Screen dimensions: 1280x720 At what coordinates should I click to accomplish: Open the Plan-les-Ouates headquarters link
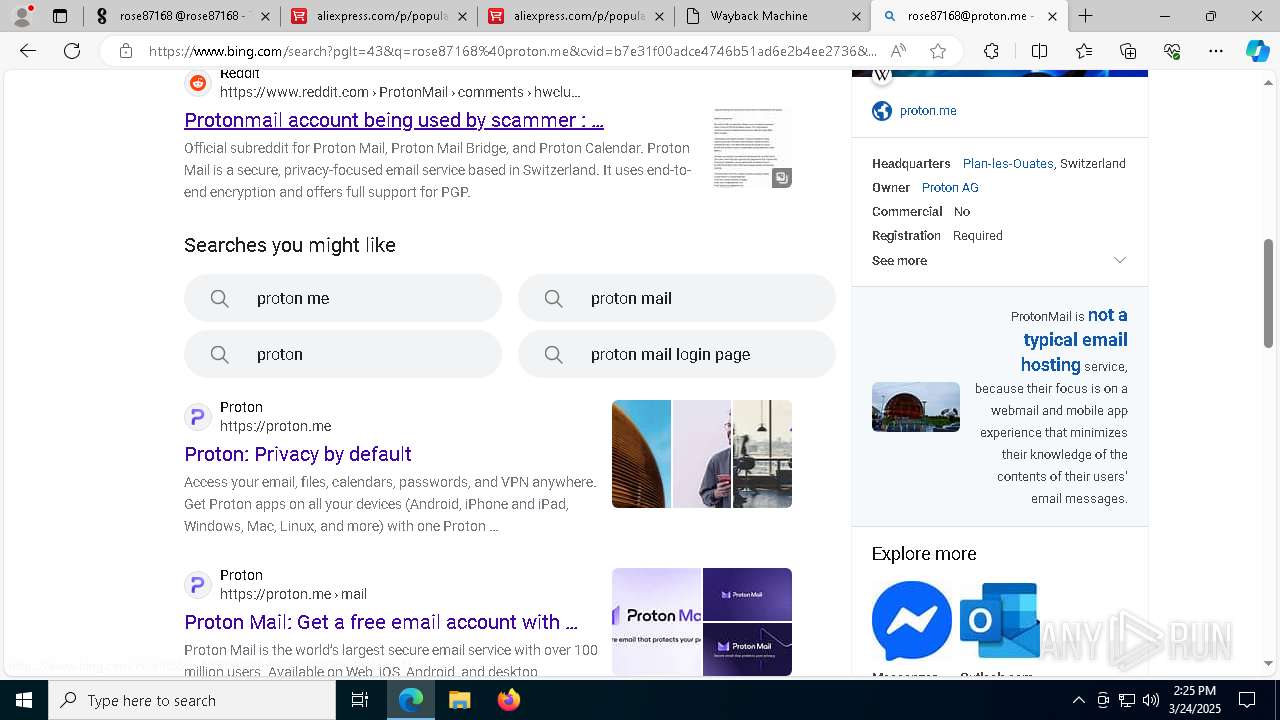(1008, 164)
